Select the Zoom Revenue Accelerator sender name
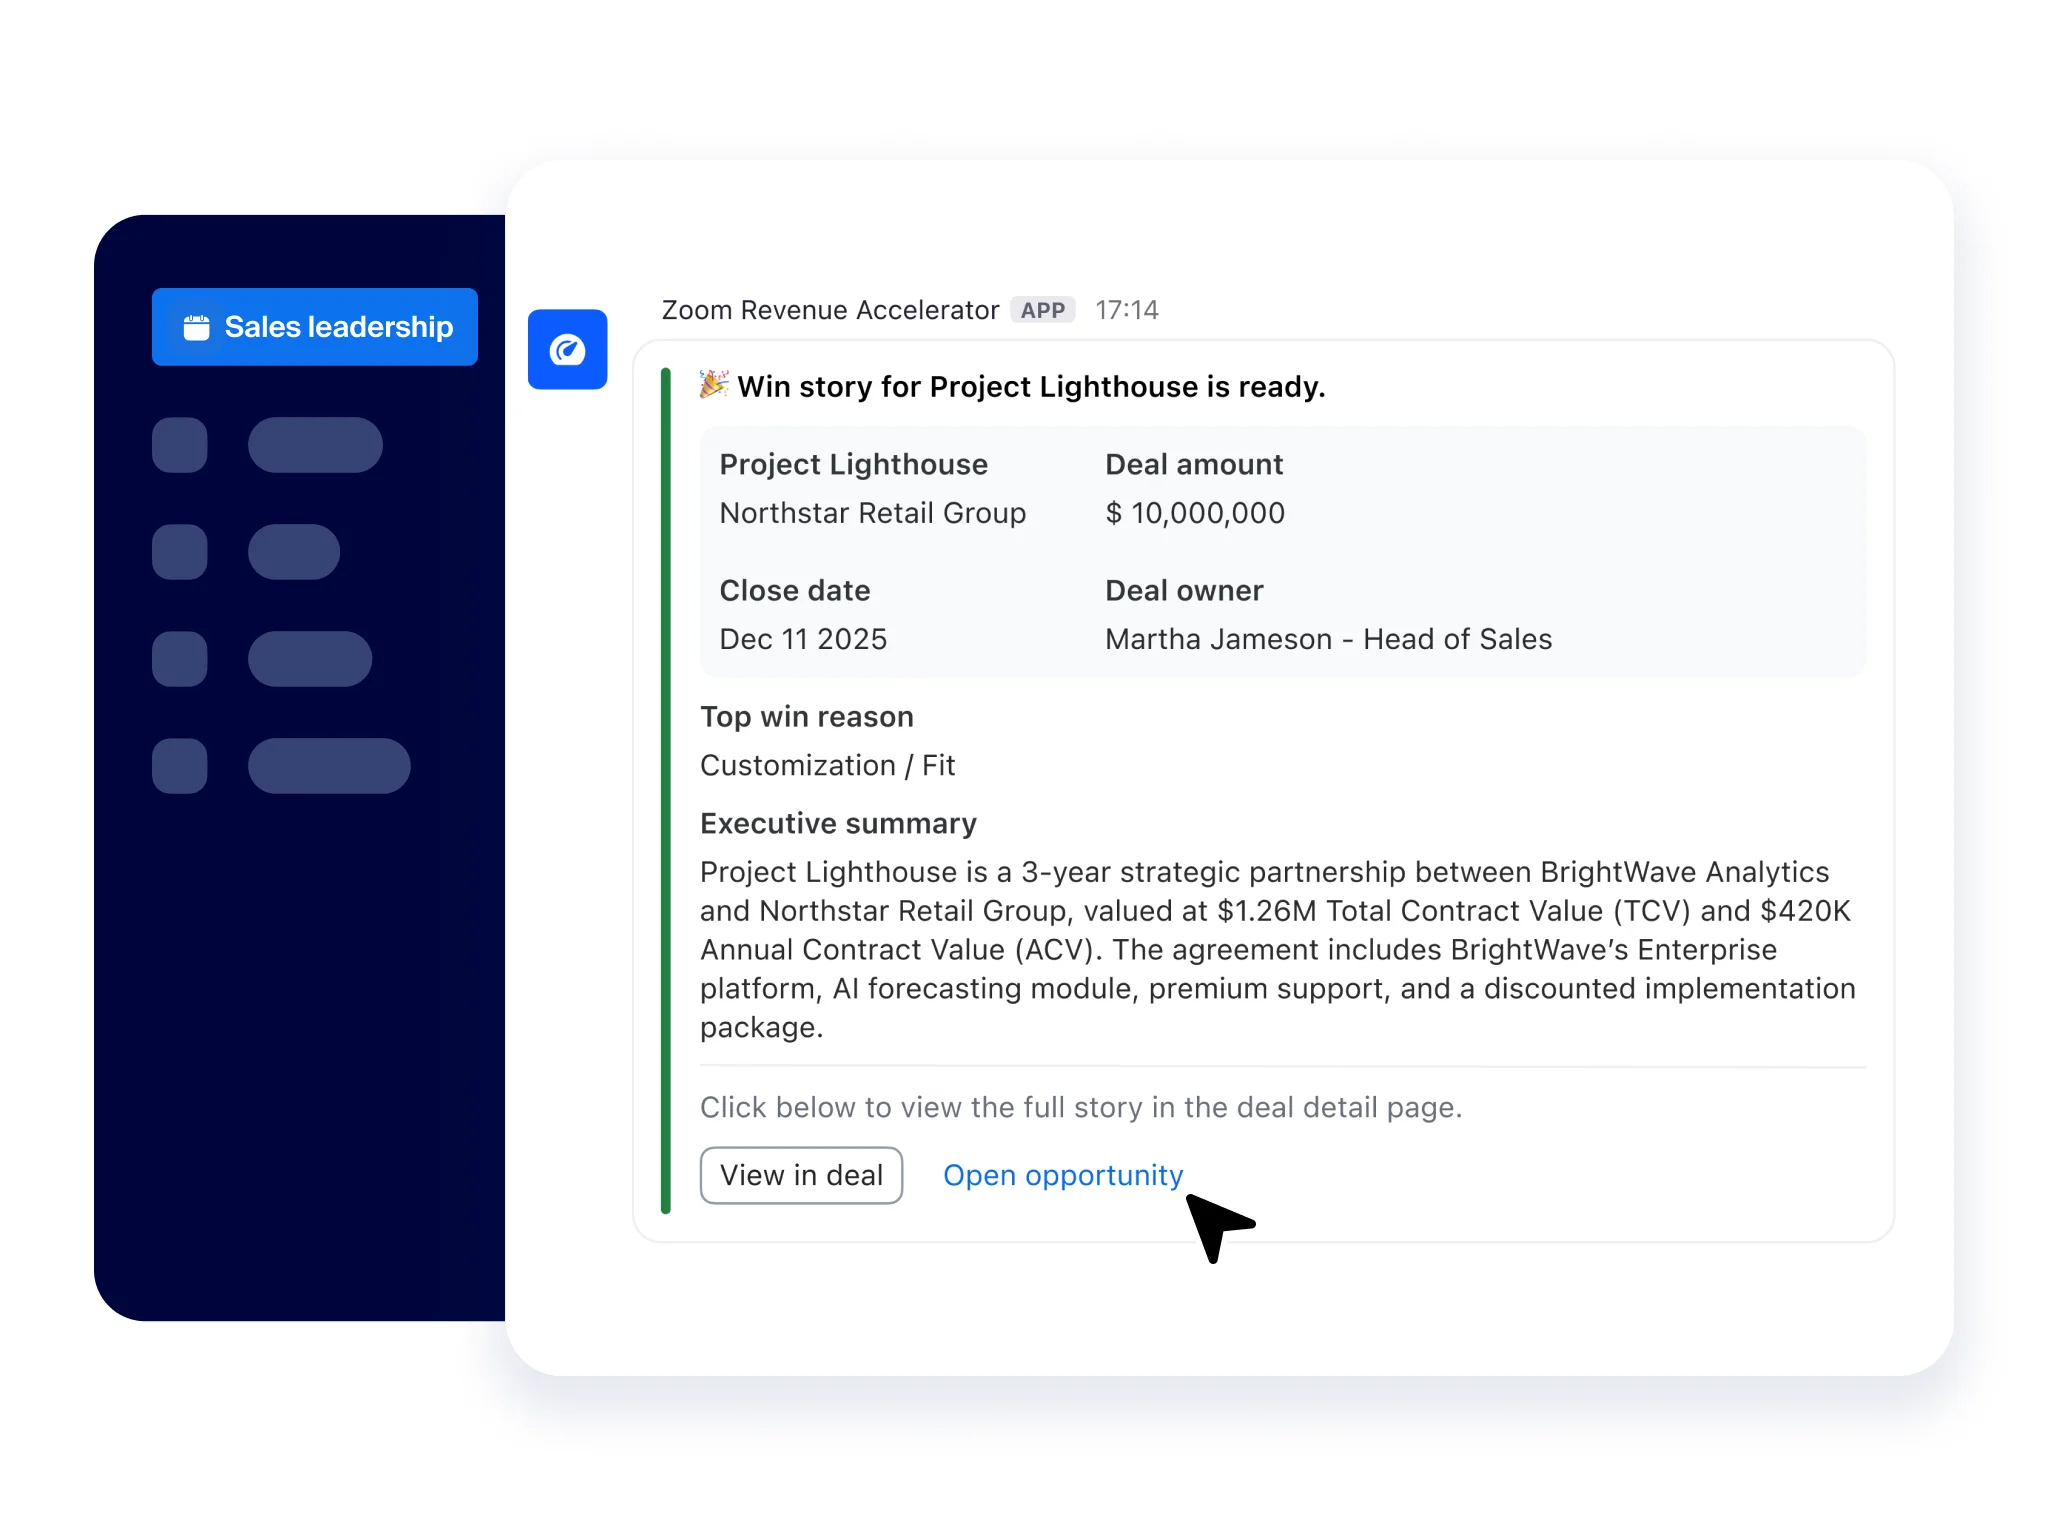This screenshot has height=1536, width=2048. 830,310
